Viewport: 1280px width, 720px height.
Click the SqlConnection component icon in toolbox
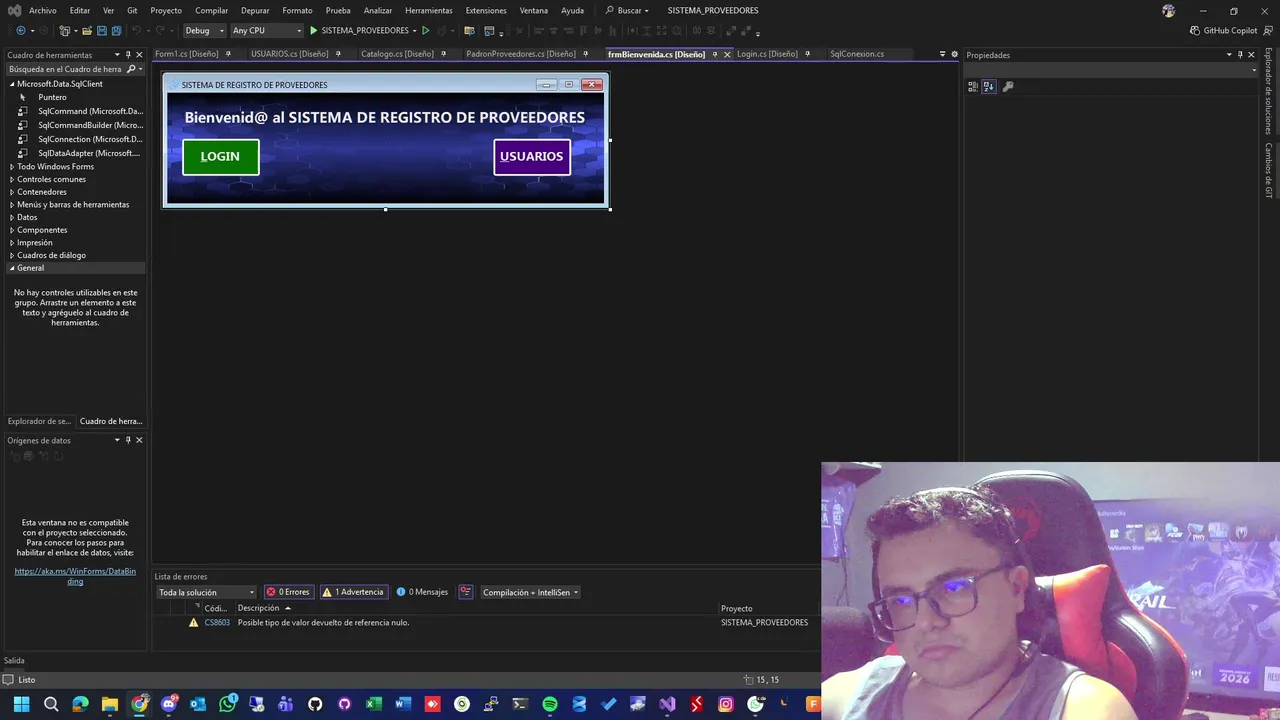(x=23, y=140)
